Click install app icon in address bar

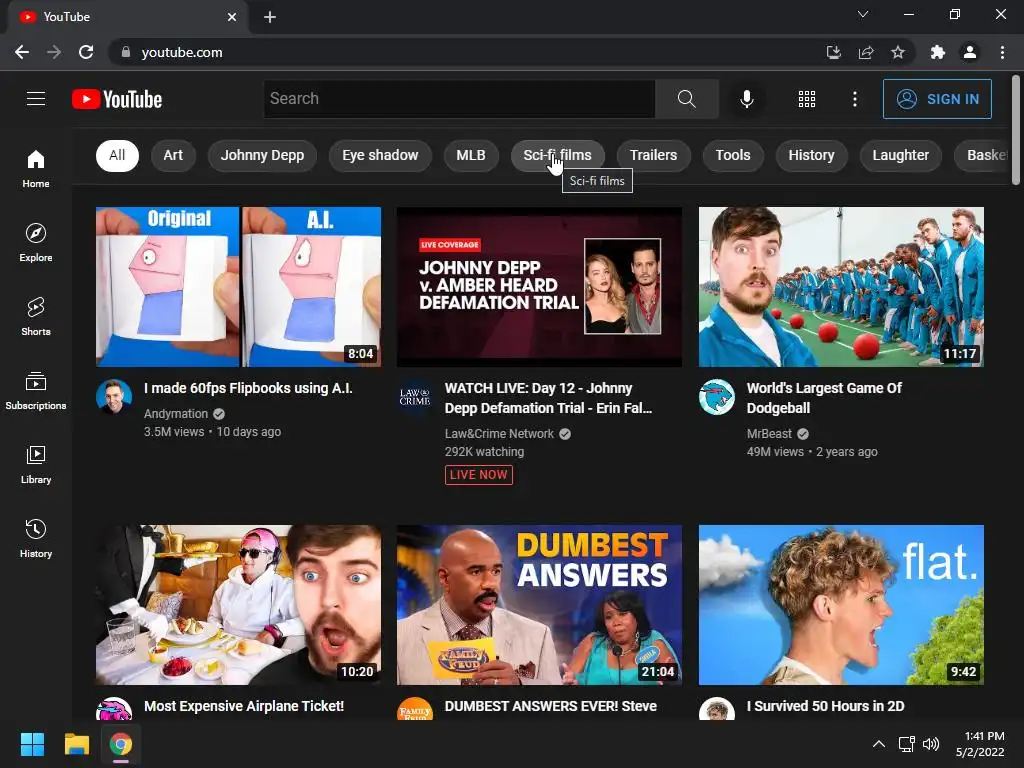pyautogui.click(x=833, y=52)
